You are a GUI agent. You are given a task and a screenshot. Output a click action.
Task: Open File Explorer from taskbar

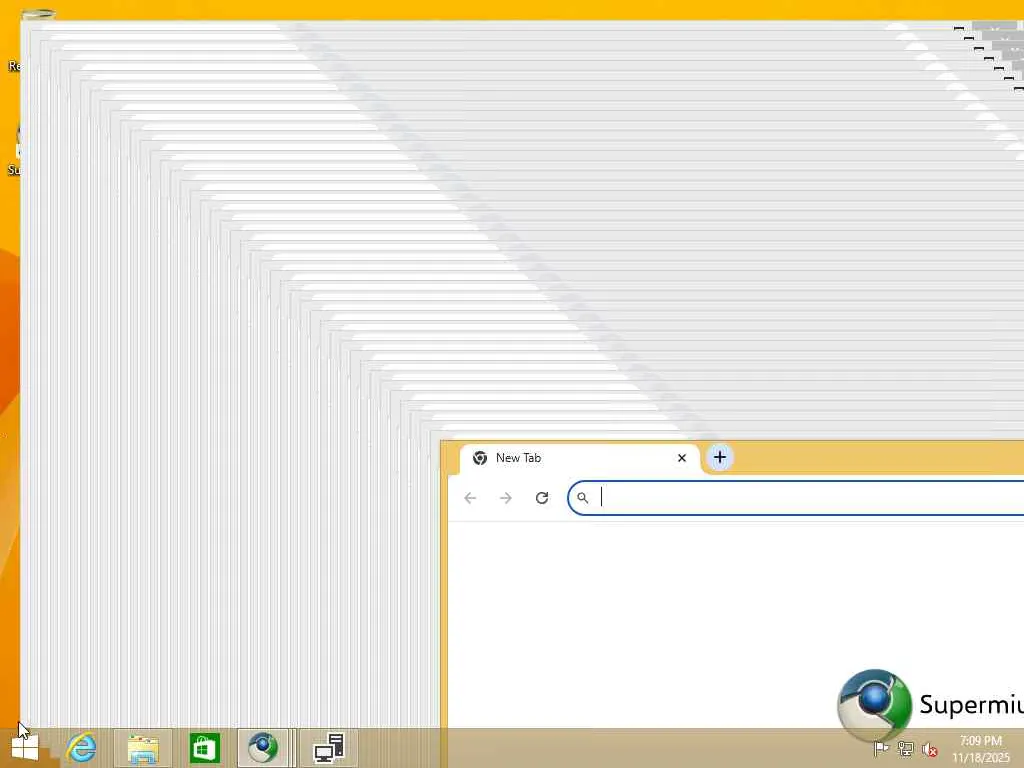(x=143, y=748)
